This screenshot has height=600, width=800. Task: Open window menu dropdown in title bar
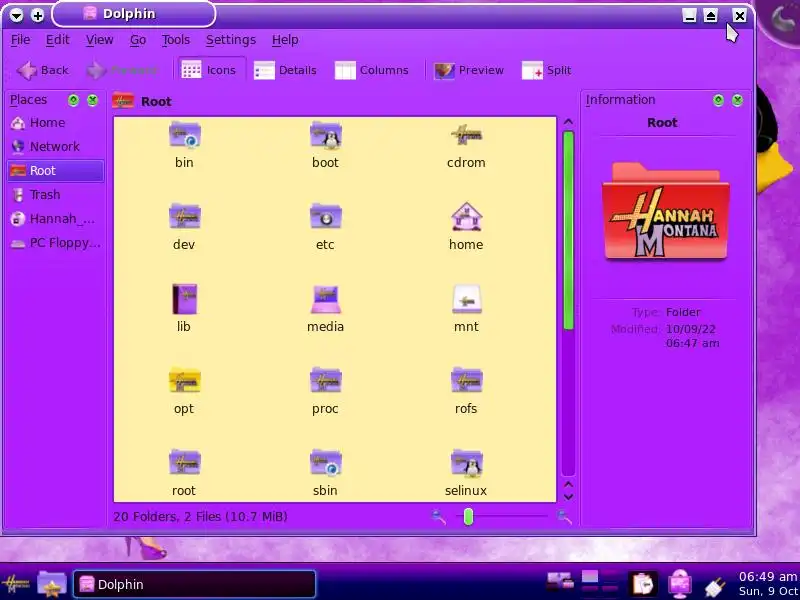[x=16, y=15]
